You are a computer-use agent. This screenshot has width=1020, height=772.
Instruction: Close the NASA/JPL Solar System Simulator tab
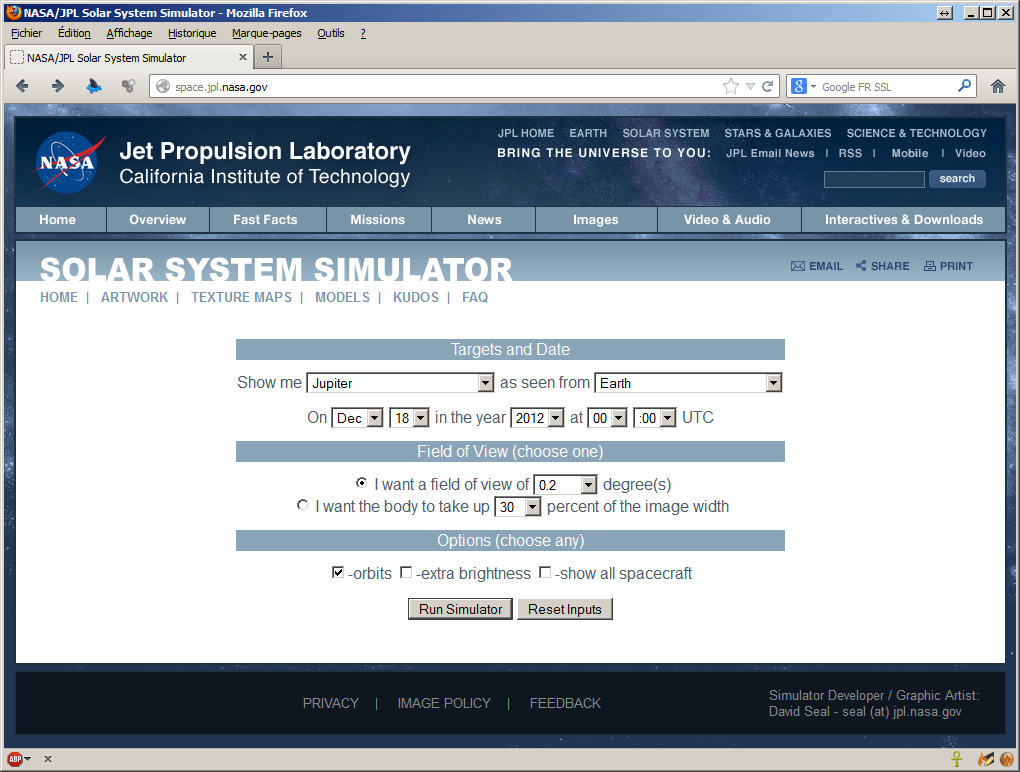(243, 57)
